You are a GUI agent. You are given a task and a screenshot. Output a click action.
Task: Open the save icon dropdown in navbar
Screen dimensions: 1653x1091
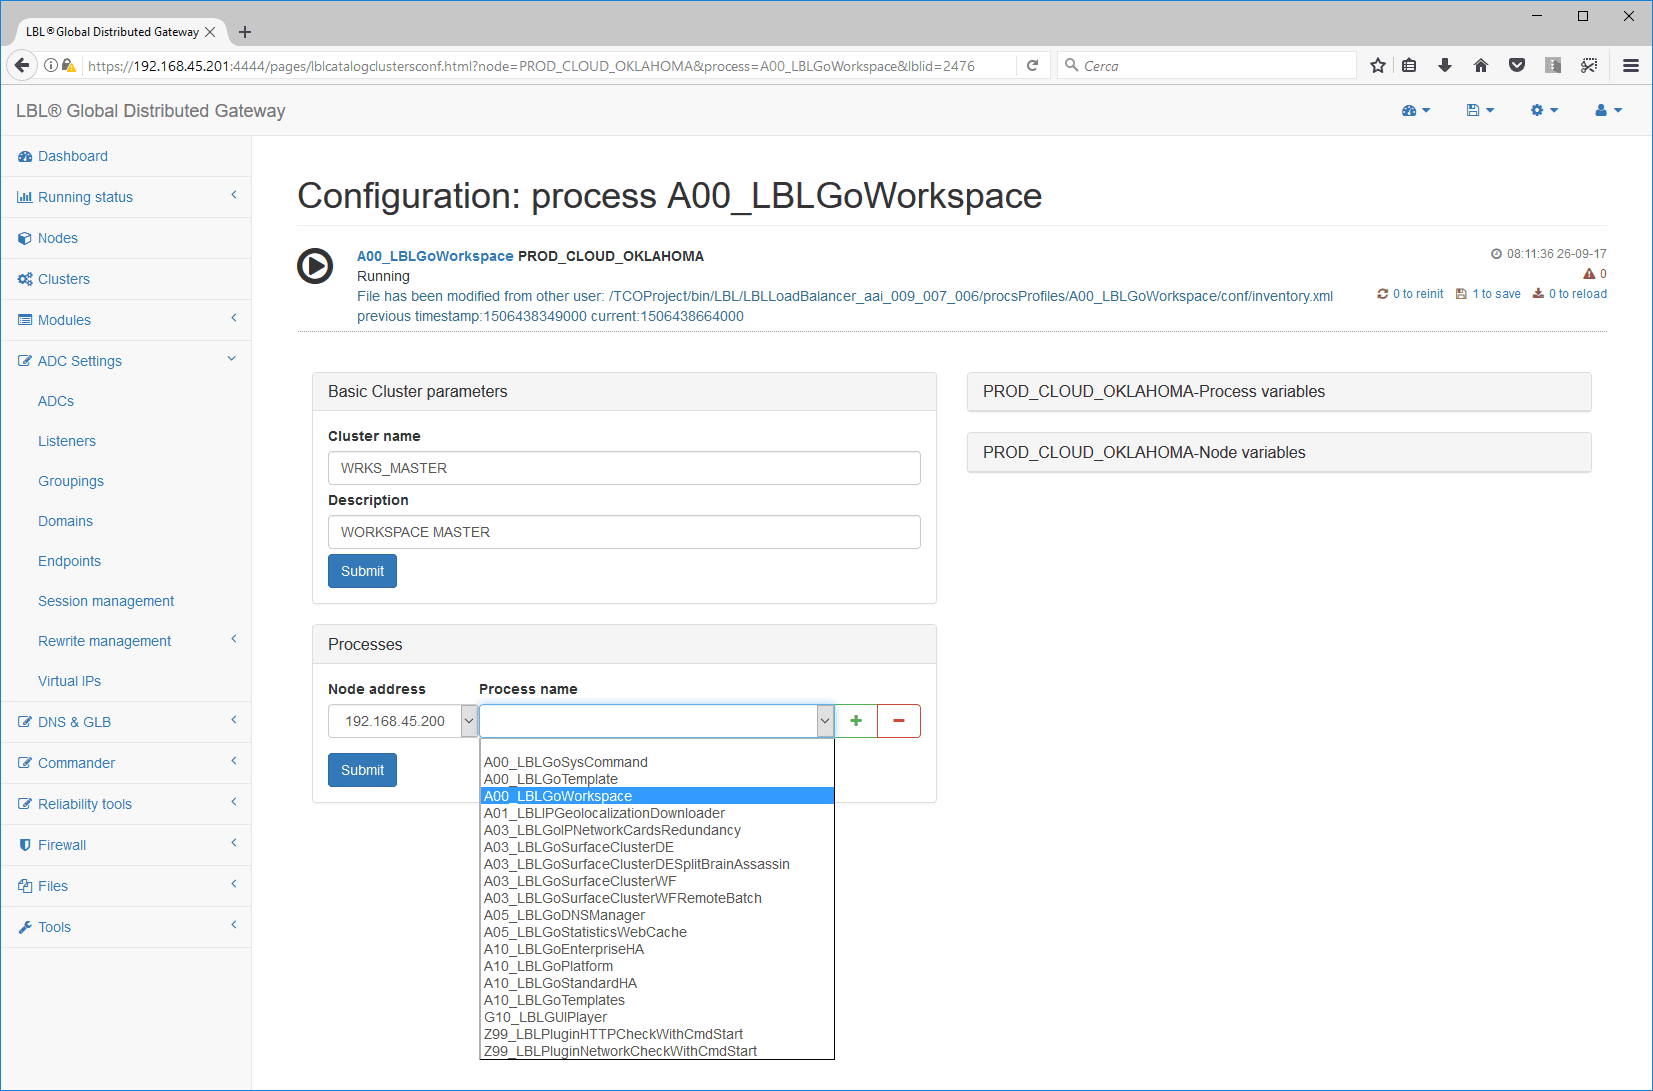pyautogui.click(x=1480, y=111)
